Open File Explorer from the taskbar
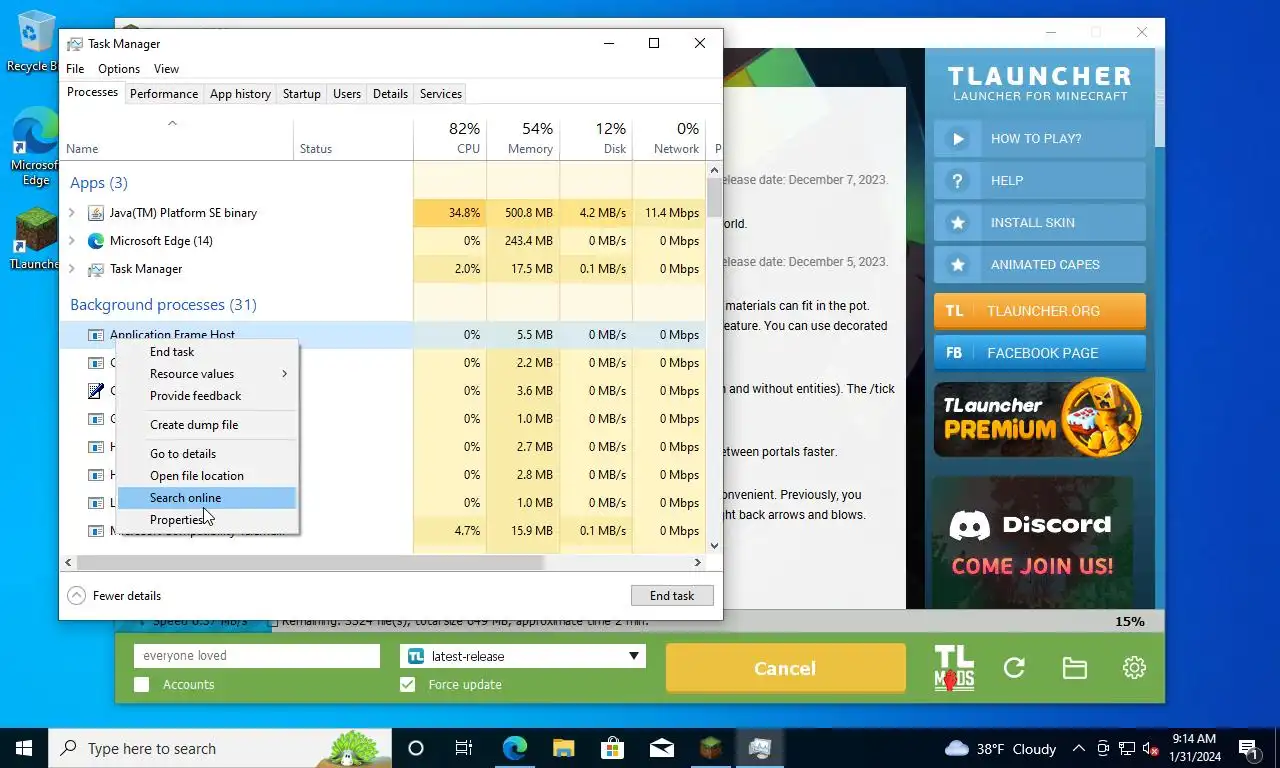The width and height of the screenshot is (1280, 768). [564, 748]
